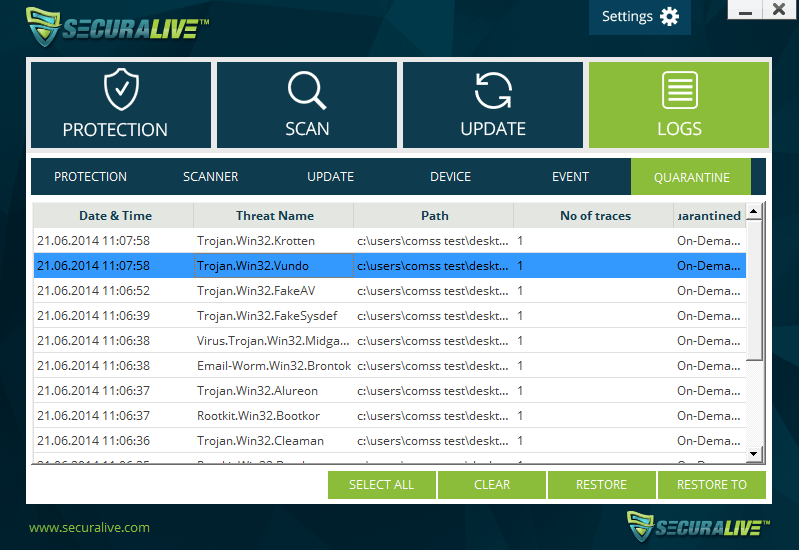The width and height of the screenshot is (799, 550).
Task: Select the Trojan.Win32.FakeSysdef entry
Action: tap(390, 316)
